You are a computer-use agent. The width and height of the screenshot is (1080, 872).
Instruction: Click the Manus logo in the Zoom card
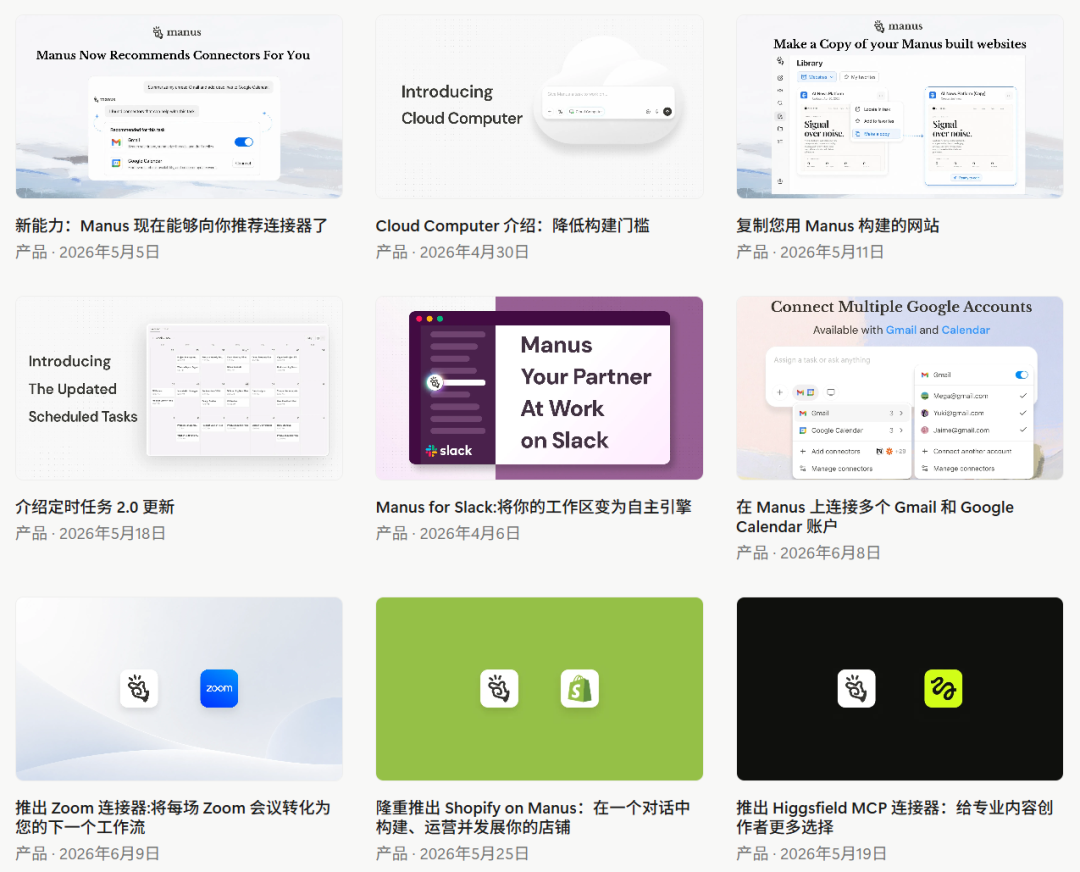(138, 688)
